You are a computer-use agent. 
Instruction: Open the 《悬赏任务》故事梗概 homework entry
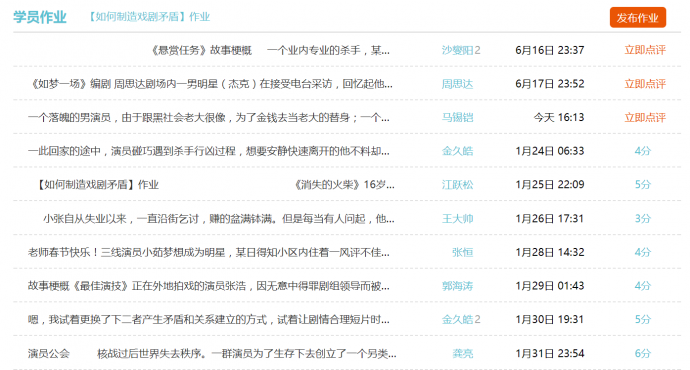tap(269, 51)
